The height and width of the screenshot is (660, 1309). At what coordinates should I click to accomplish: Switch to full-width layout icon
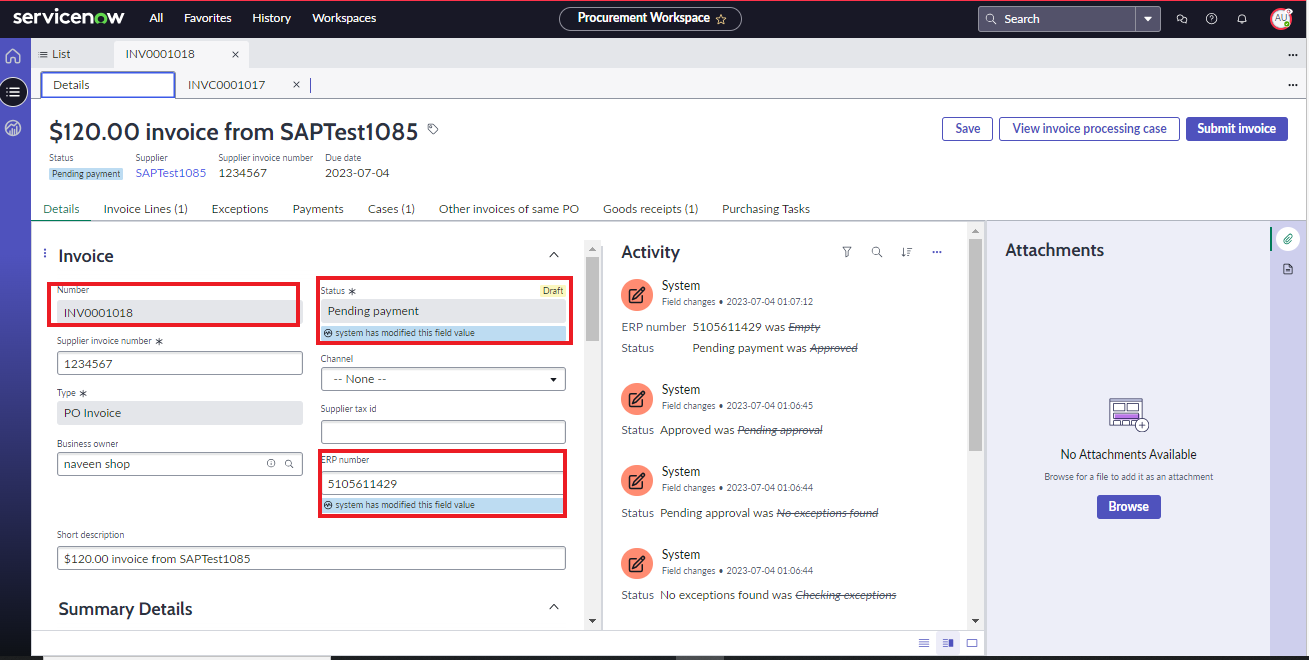point(972,643)
